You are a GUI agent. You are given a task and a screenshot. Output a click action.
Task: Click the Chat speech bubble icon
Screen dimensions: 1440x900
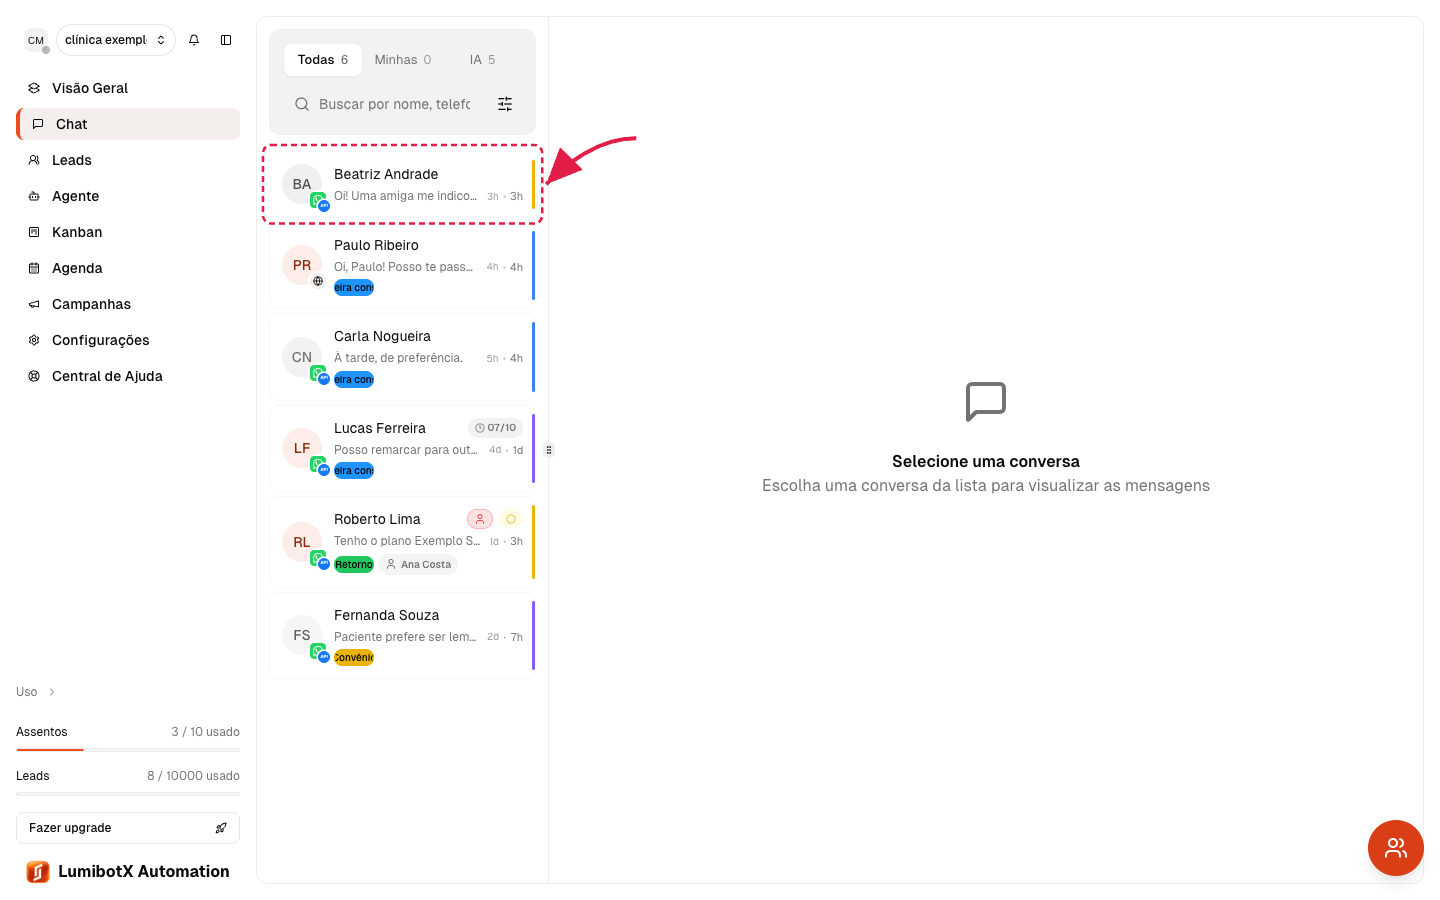(38, 124)
